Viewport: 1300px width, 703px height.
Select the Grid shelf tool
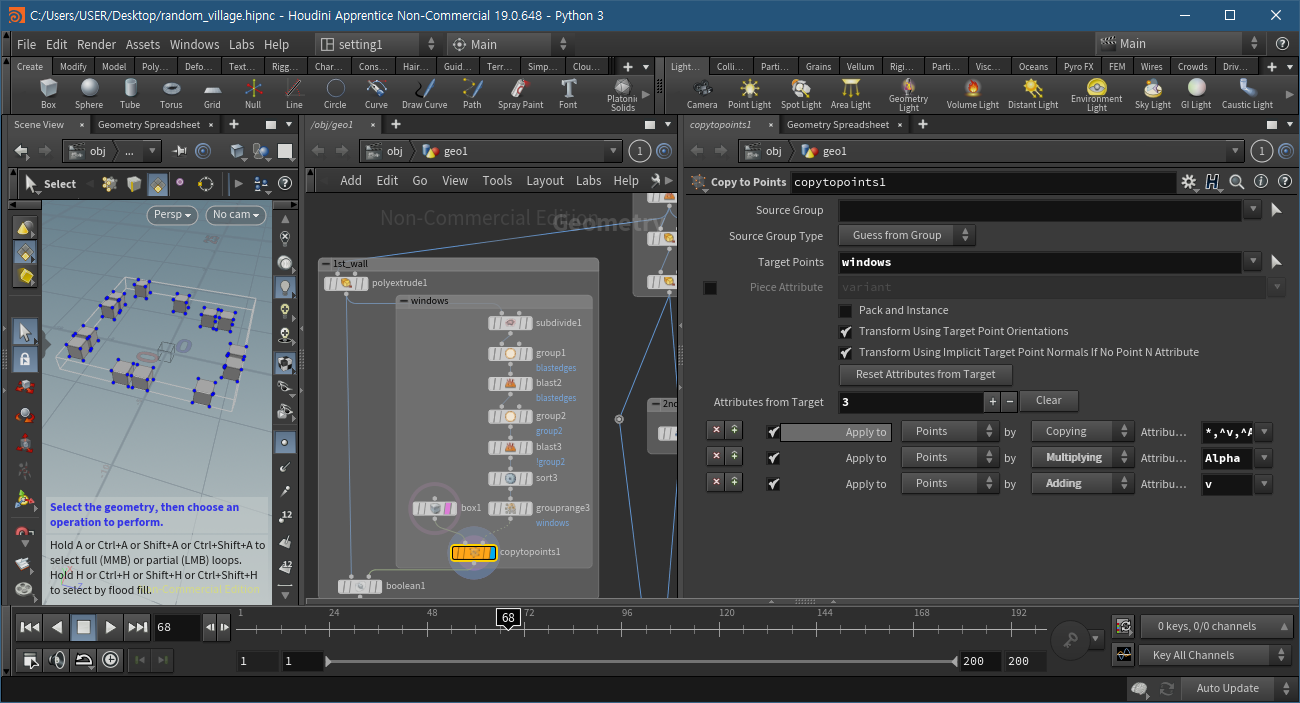pos(212,94)
